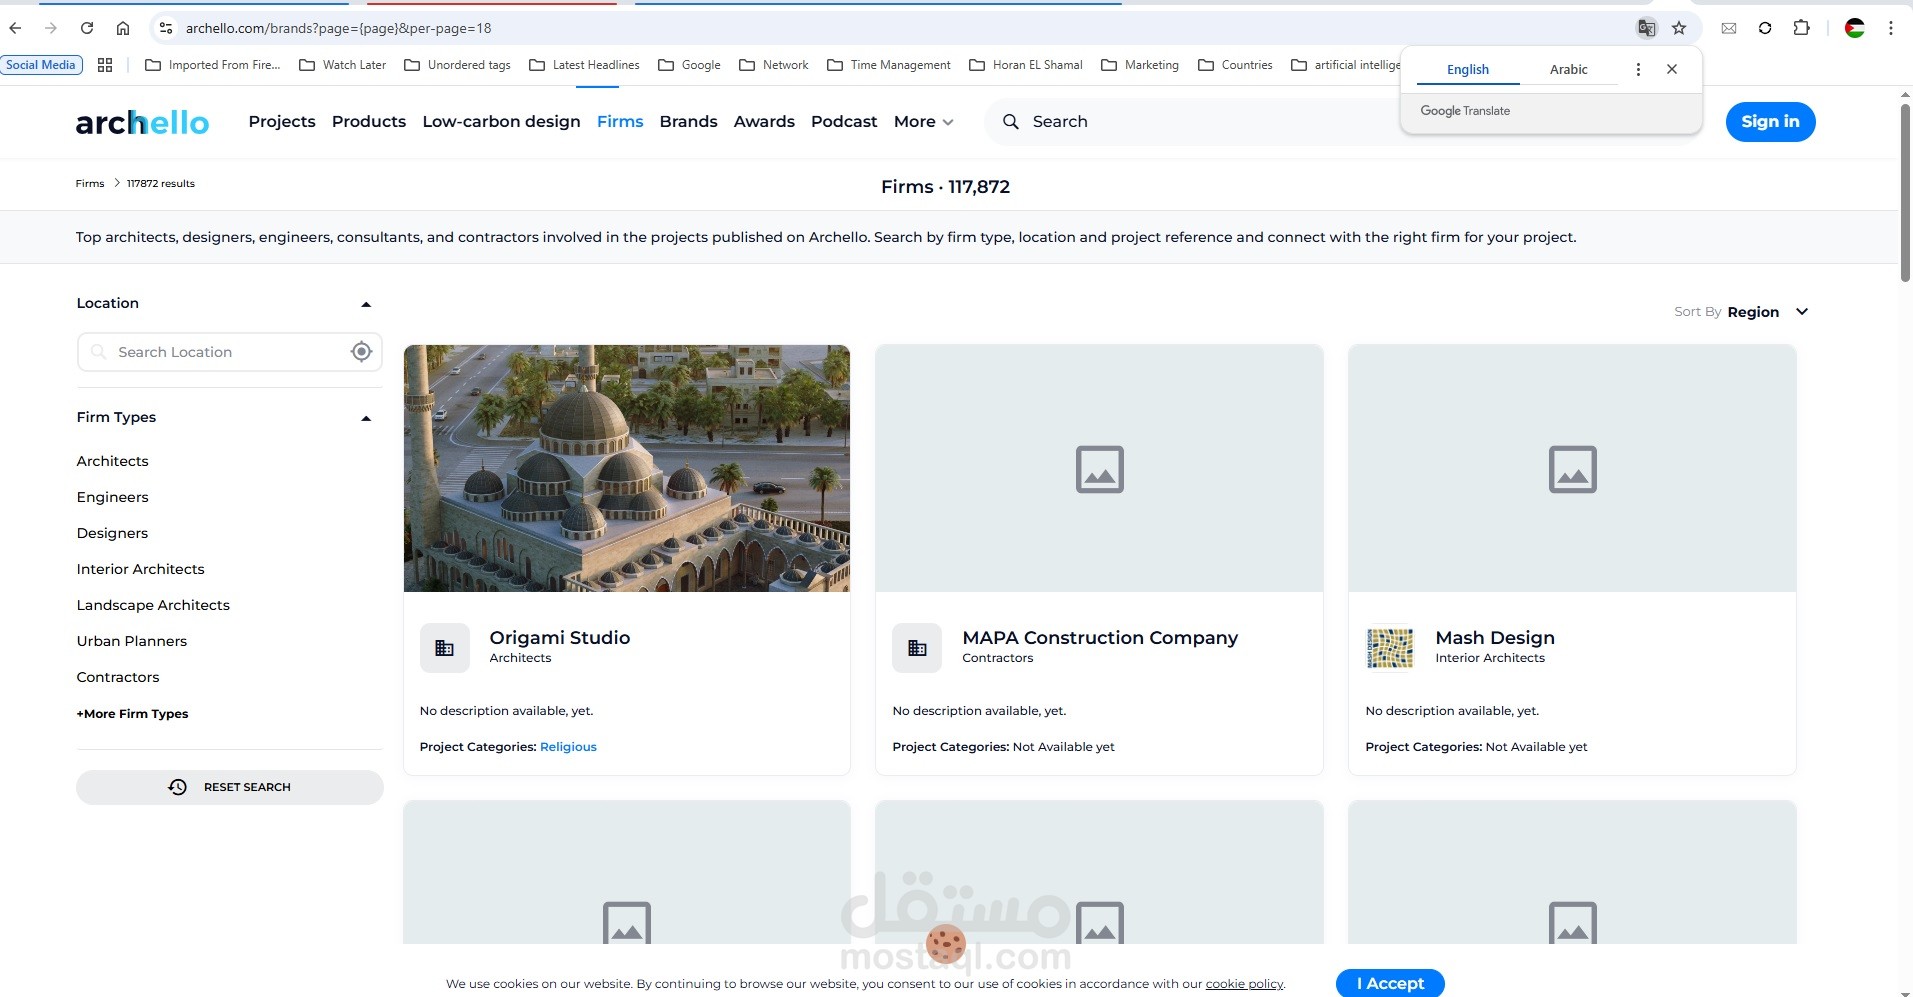Accept cookies with I Accept button
Viewport: 1913px width, 997px height.
1390,983
